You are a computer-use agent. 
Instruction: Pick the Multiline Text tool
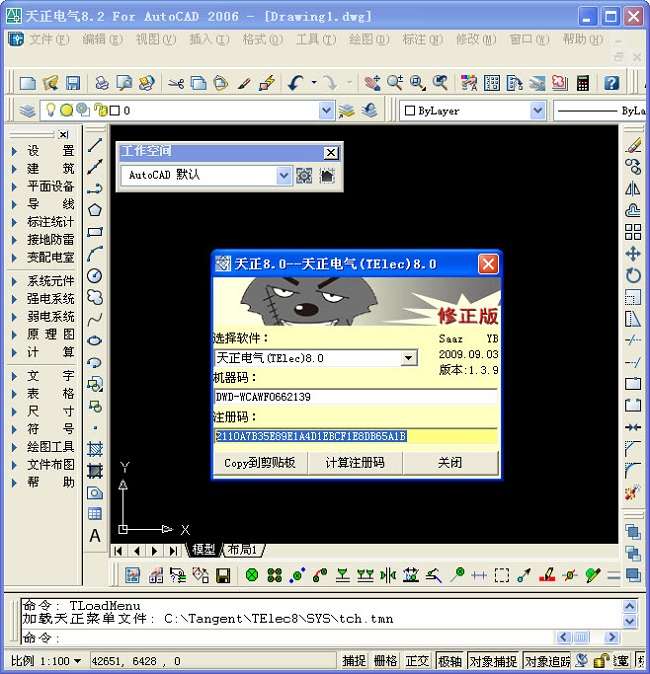point(95,536)
